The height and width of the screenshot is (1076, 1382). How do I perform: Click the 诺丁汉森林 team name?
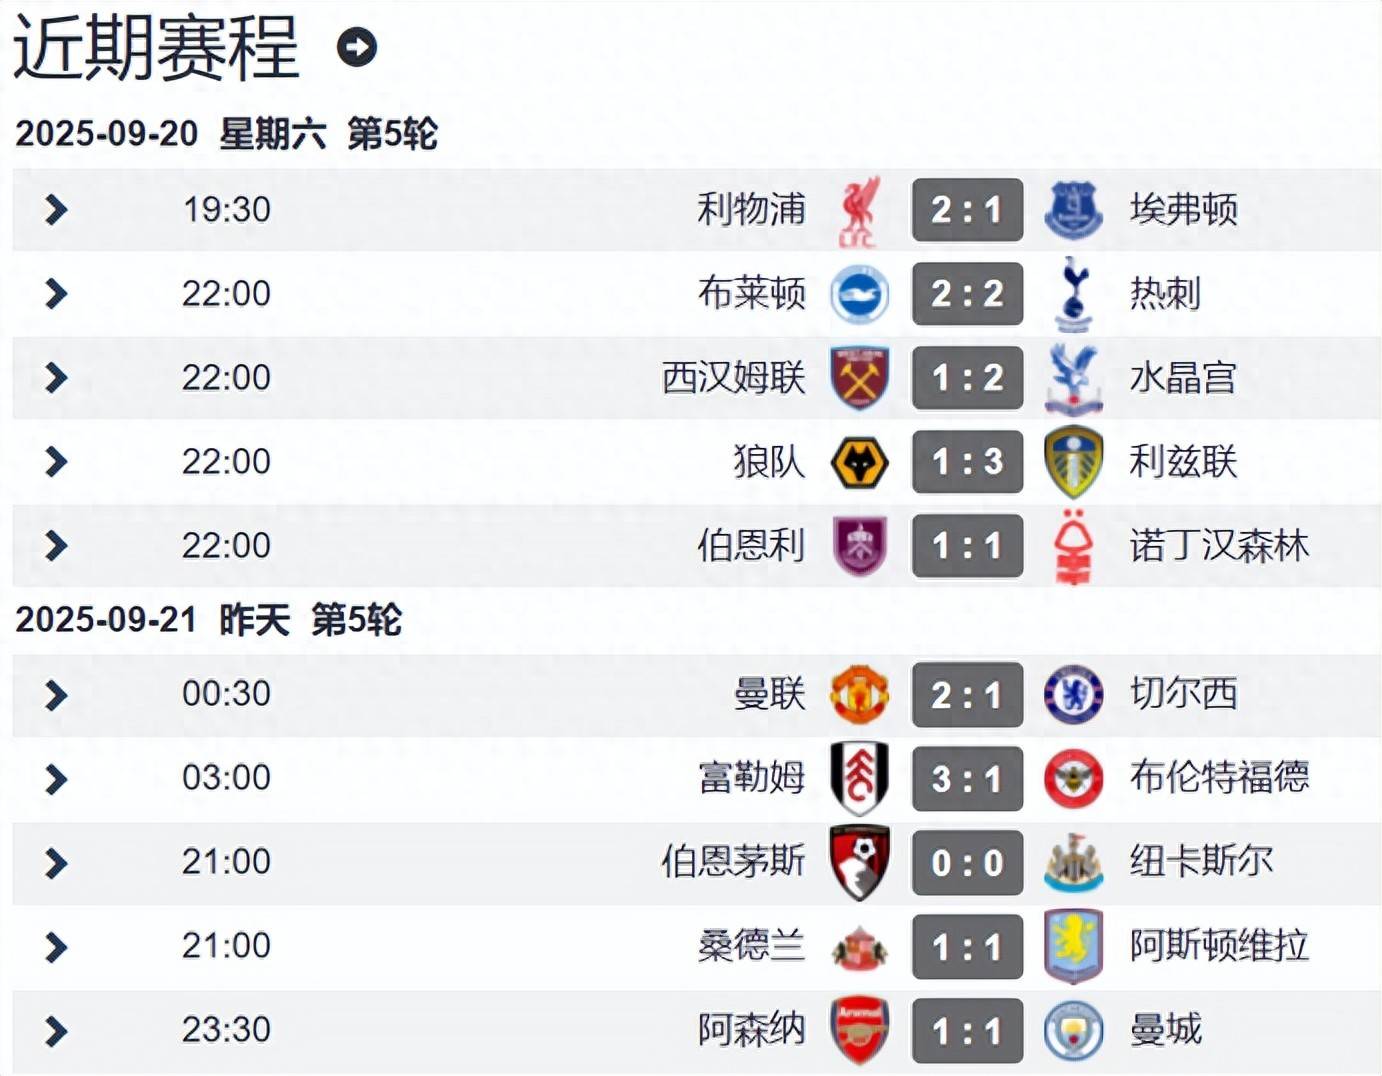1219,546
